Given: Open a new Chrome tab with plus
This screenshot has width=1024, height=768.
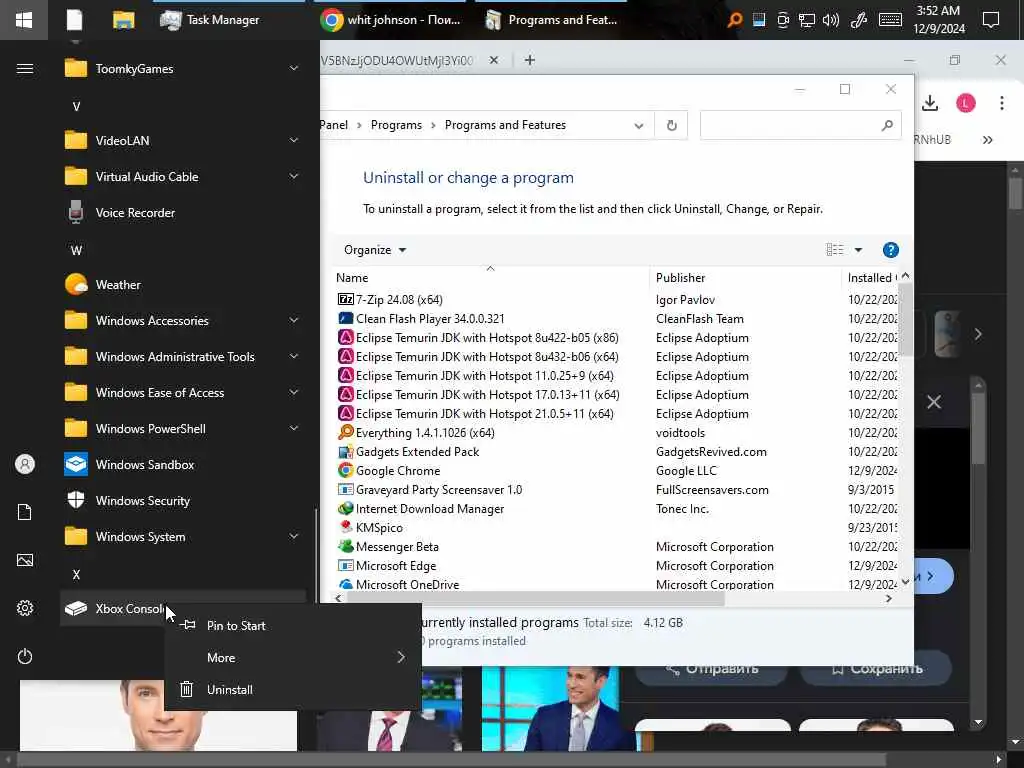Looking at the screenshot, I should 530,60.
